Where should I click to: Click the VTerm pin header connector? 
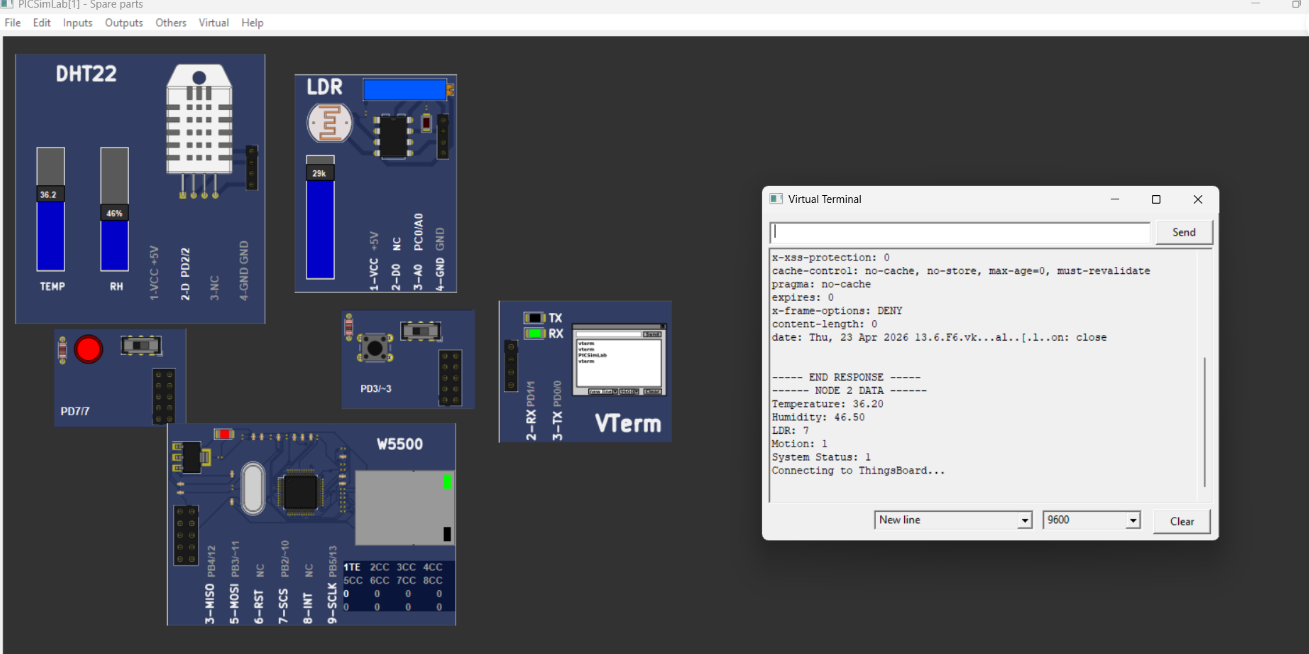[x=512, y=365]
